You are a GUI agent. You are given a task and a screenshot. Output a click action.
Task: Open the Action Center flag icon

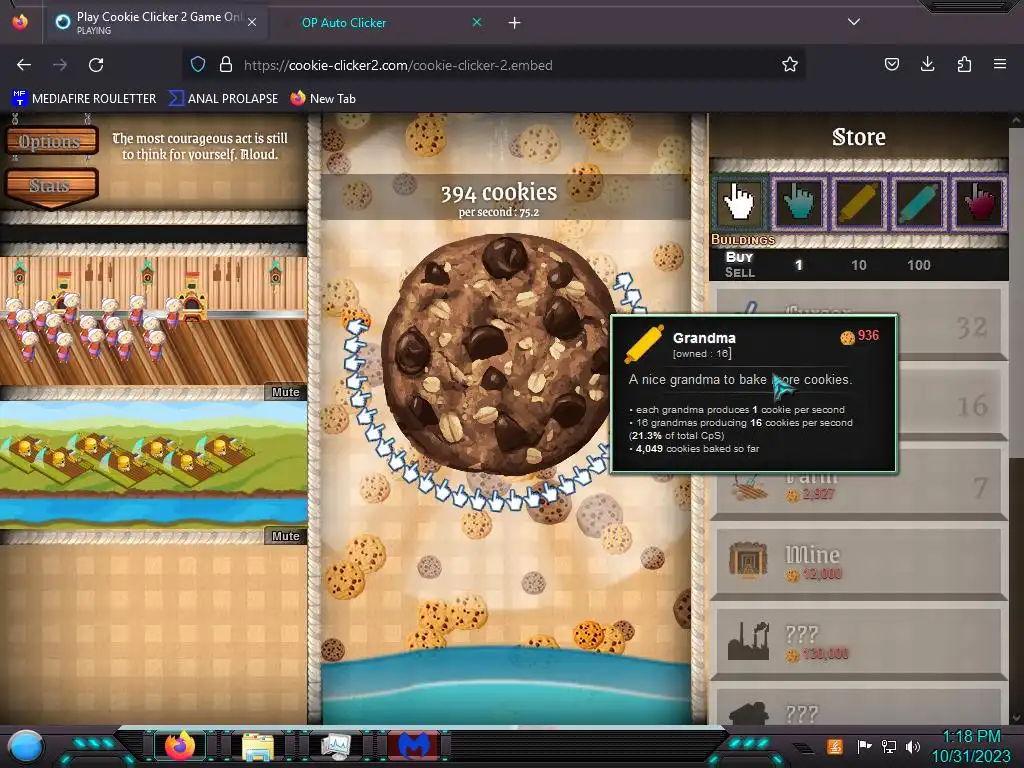(x=864, y=746)
